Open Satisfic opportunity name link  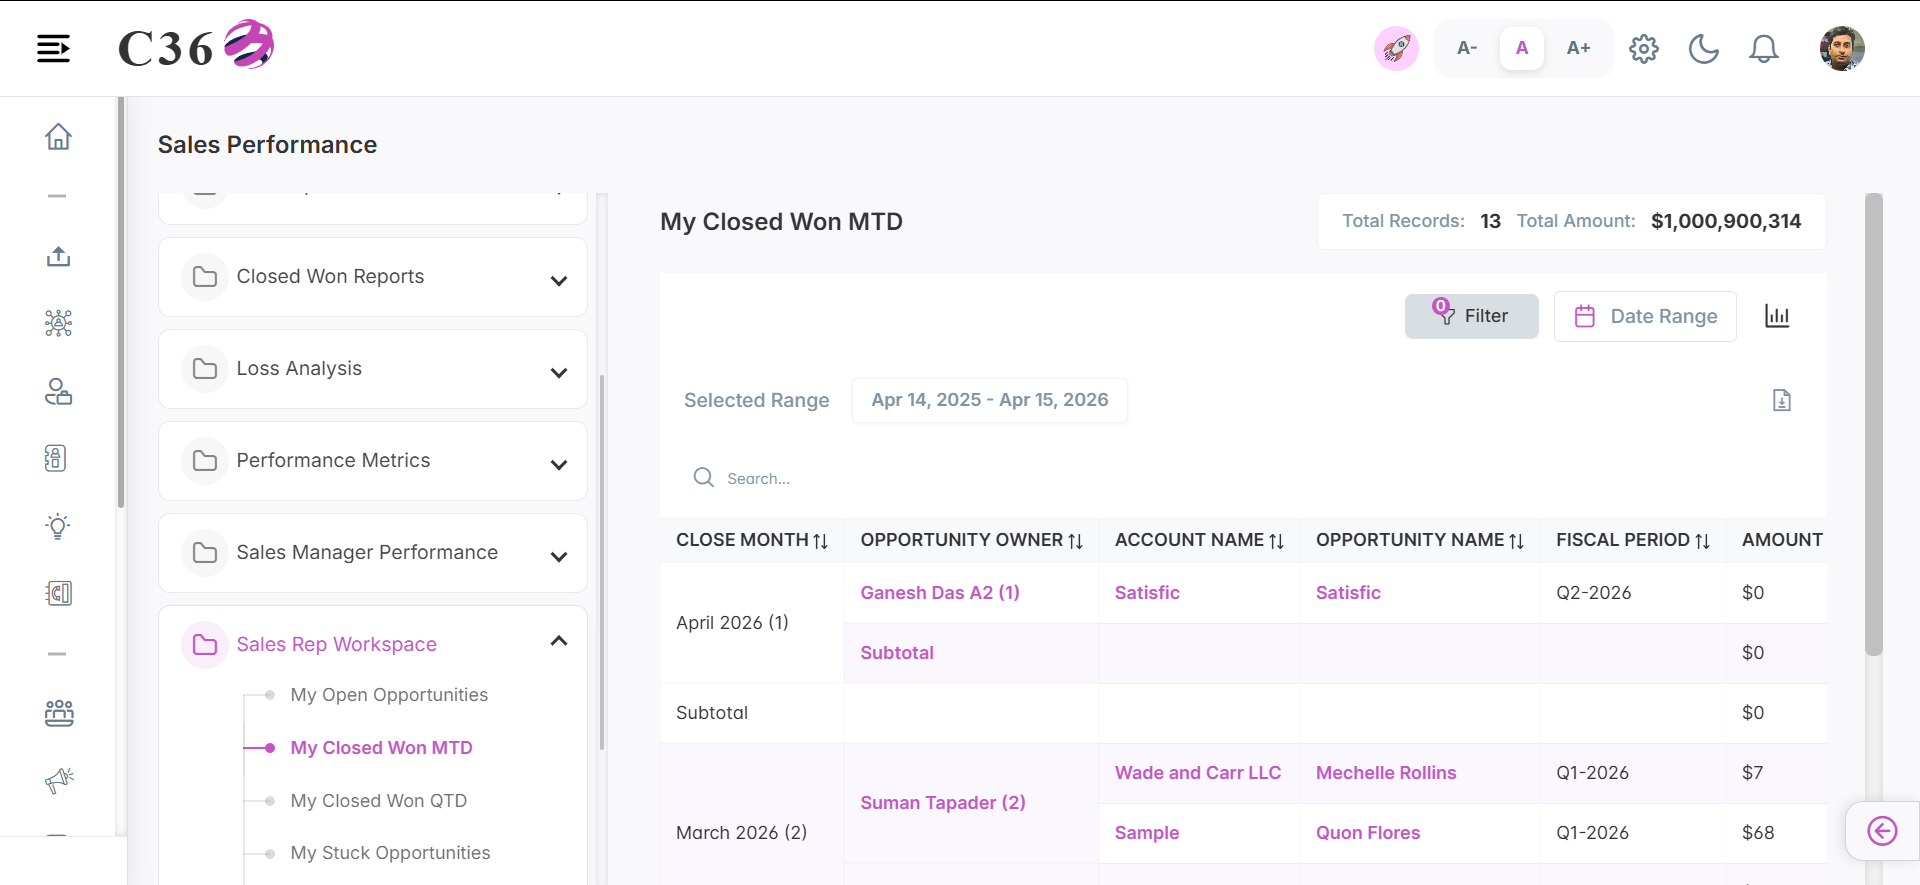(x=1348, y=593)
